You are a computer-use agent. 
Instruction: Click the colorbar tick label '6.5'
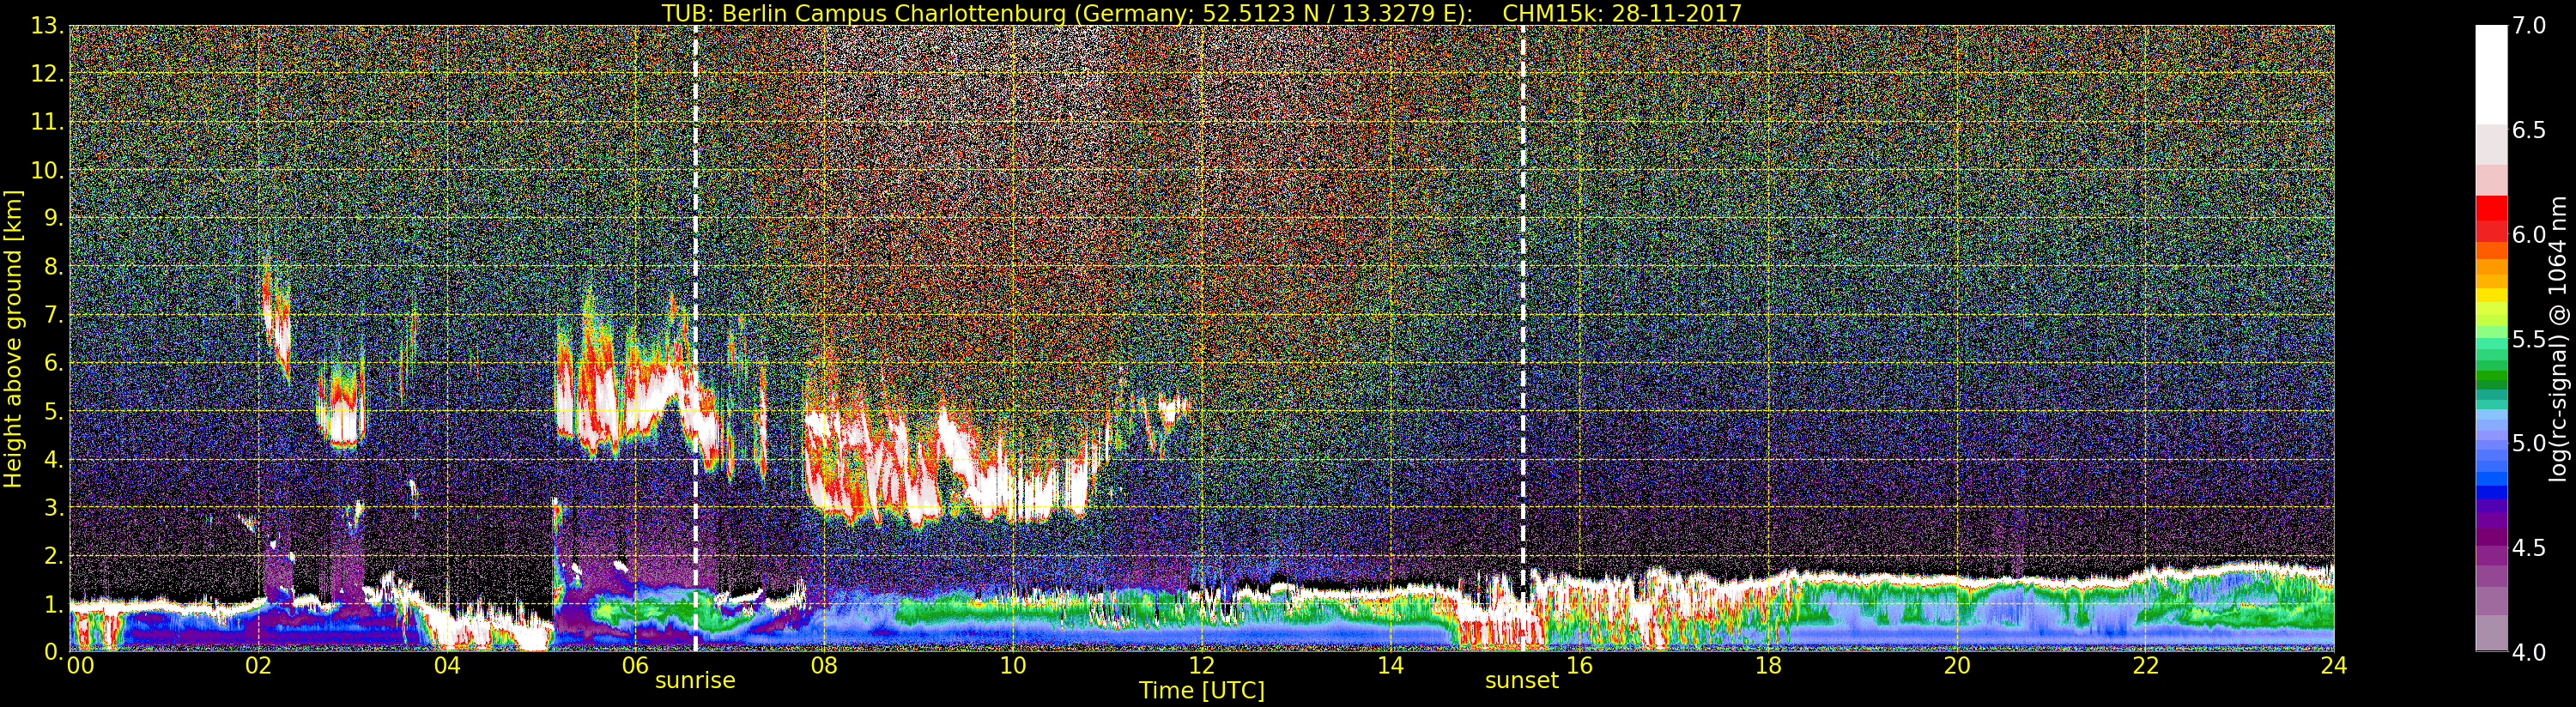(x=2529, y=130)
